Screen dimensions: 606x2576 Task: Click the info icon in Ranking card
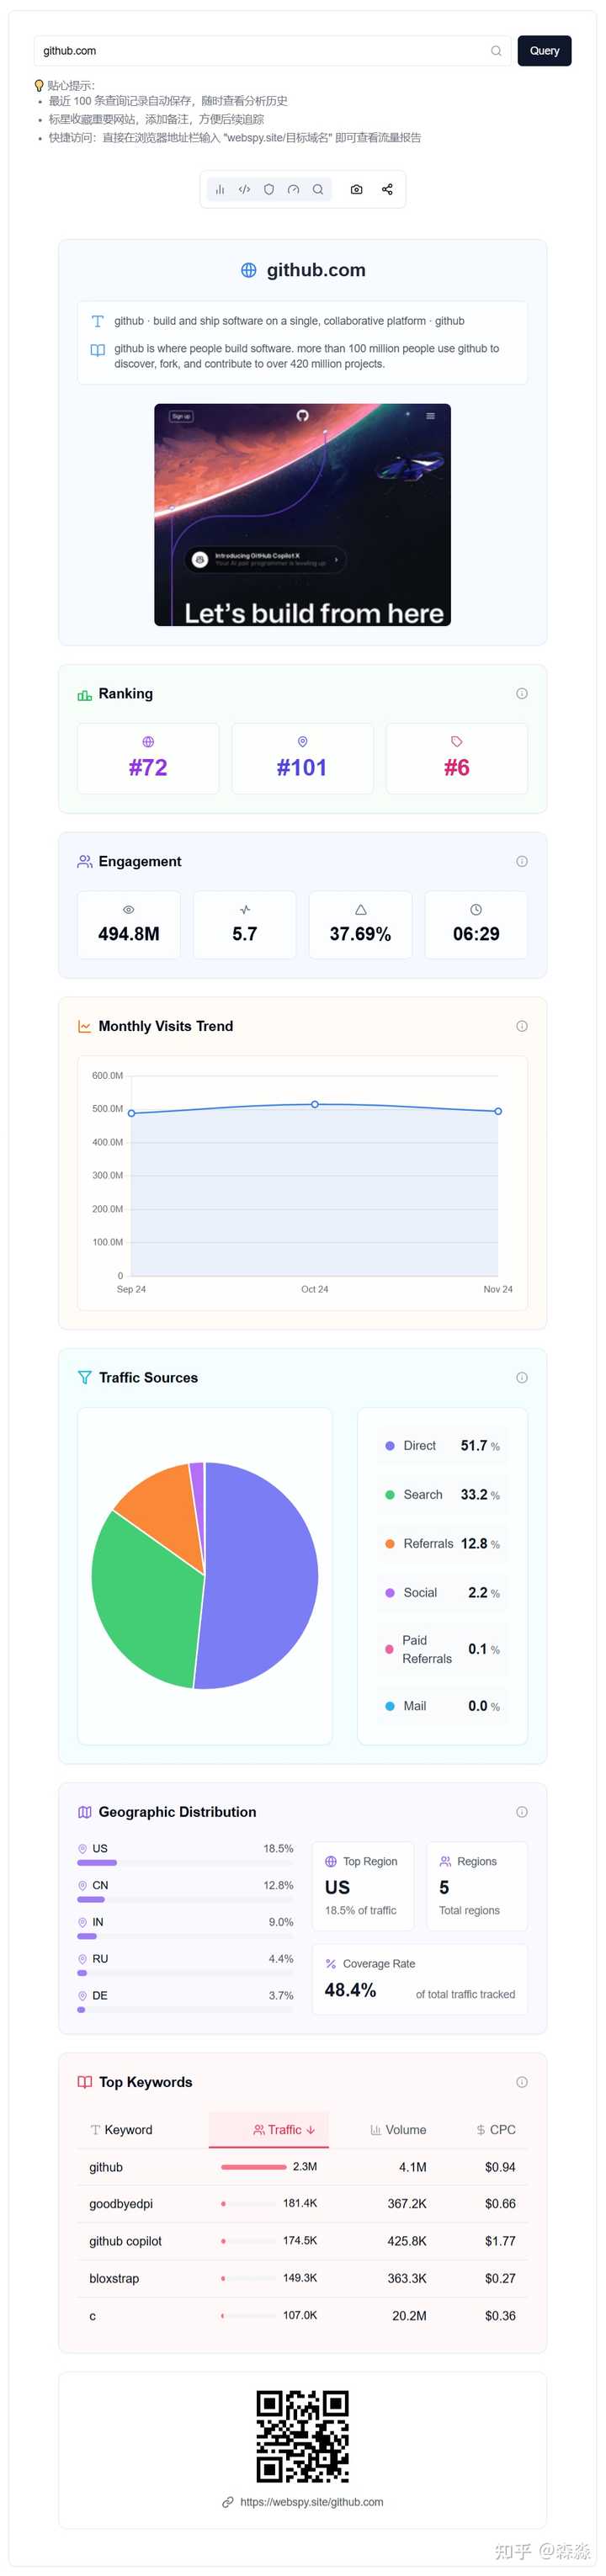point(522,694)
